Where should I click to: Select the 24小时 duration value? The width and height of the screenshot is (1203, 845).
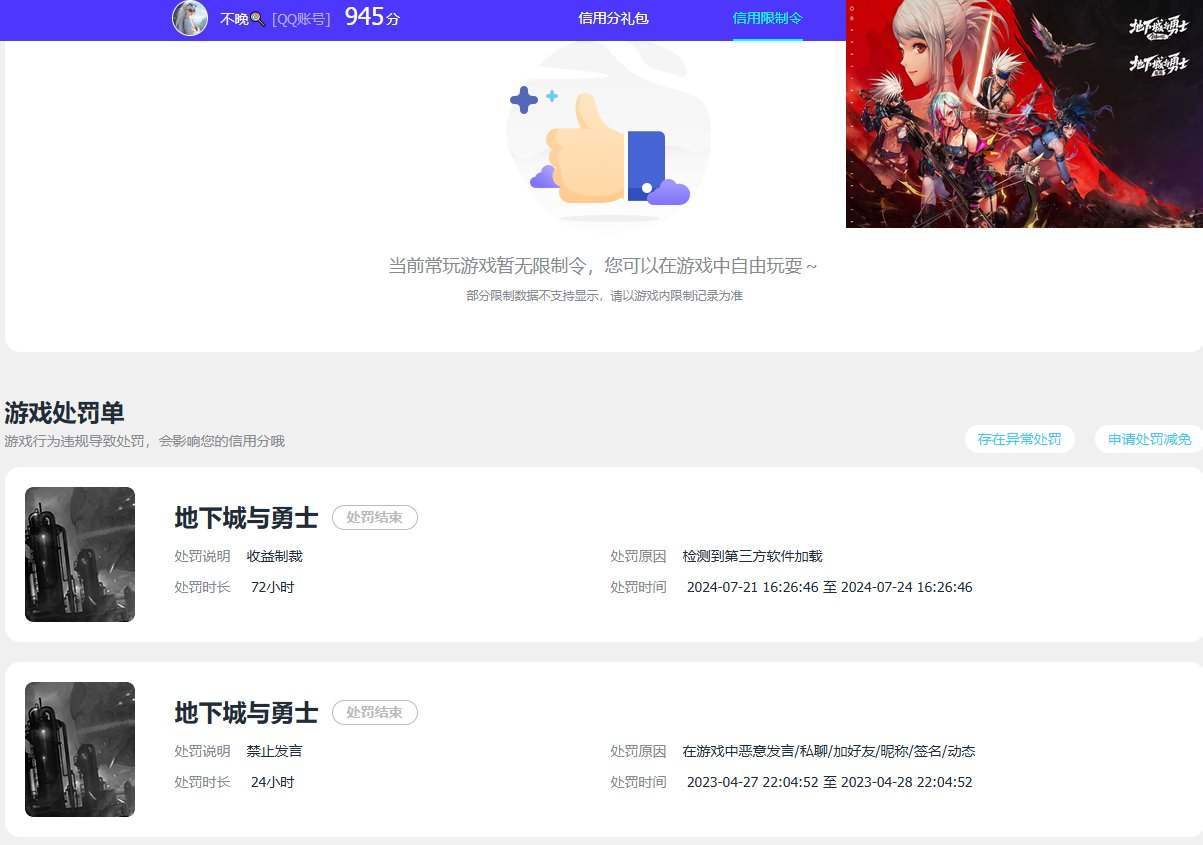coord(272,782)
